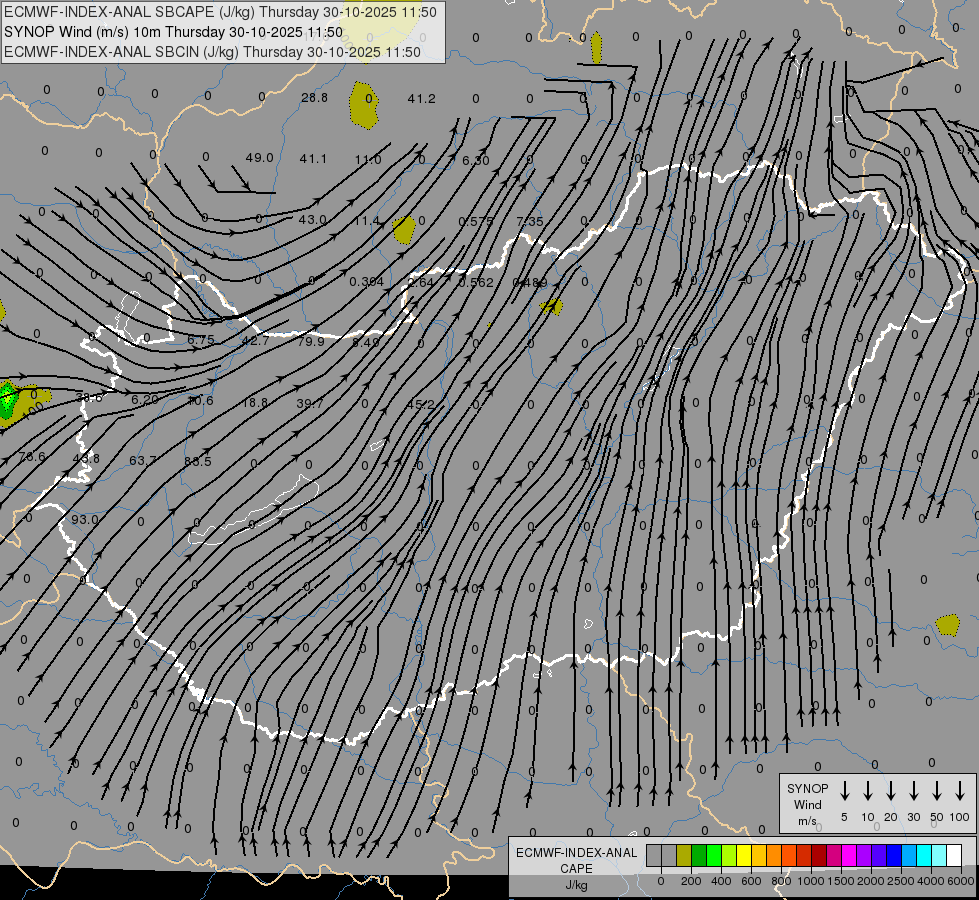Viewport: 979px width, 900px height.
Task: Click the SYNOP Wind legend title
Action: (807, 796)
